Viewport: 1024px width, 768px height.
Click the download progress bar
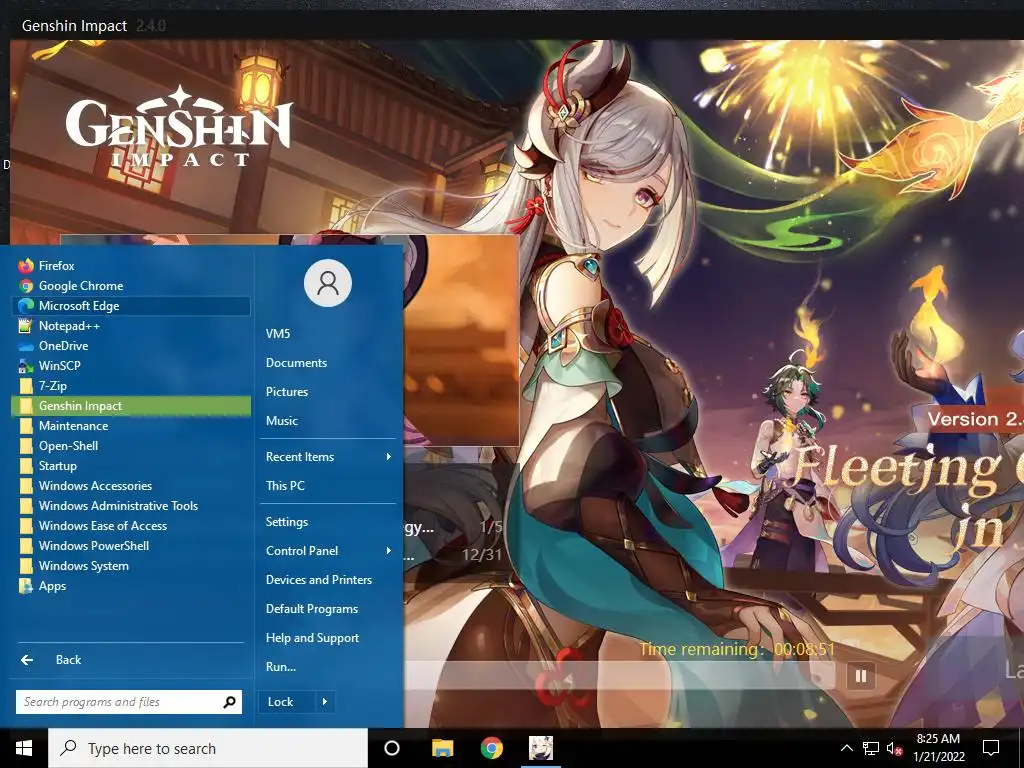(619, 676)
